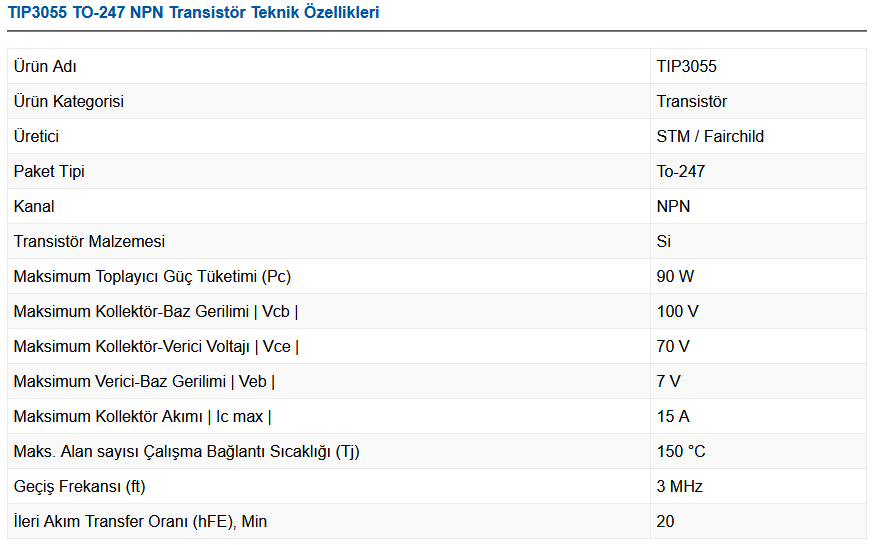Click the TIP3055 product name value
This screenshot has width=876, height=545.
point(686,67)
